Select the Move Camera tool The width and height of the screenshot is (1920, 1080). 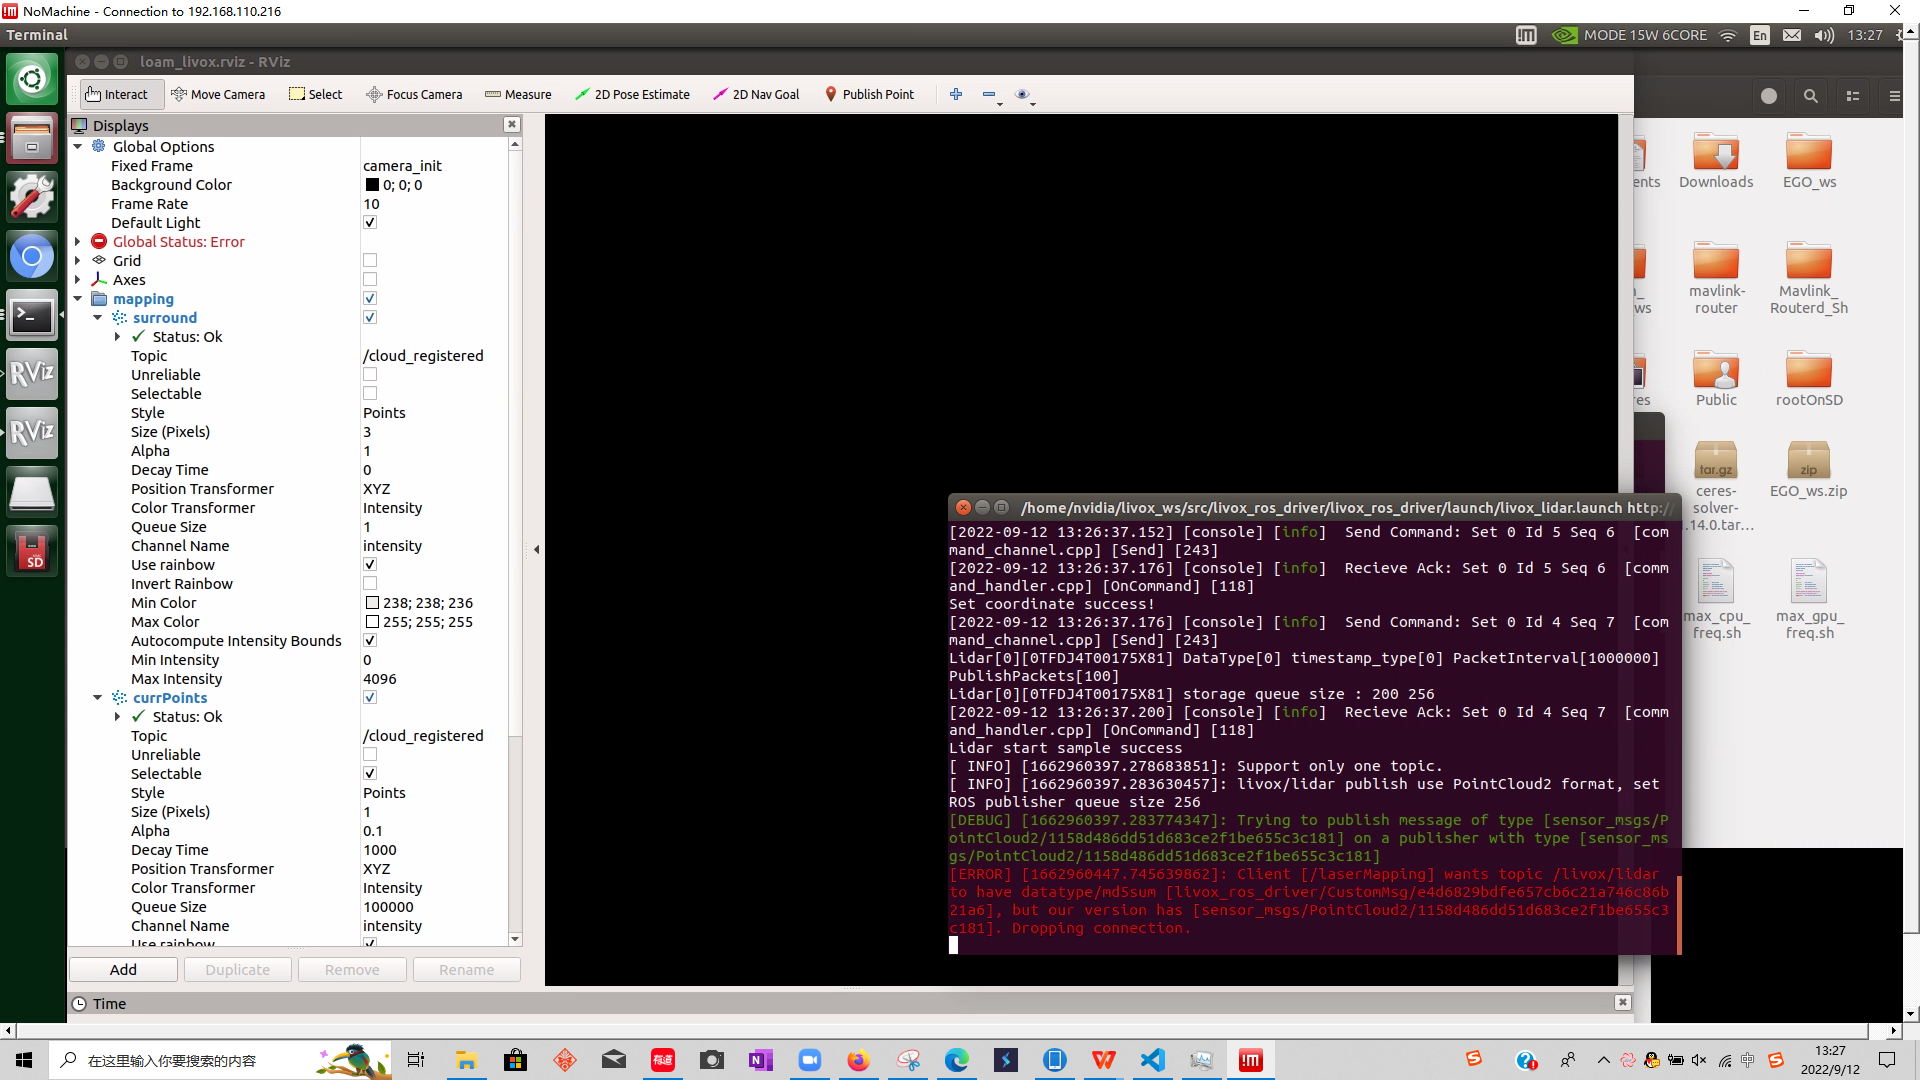(218, 94)
